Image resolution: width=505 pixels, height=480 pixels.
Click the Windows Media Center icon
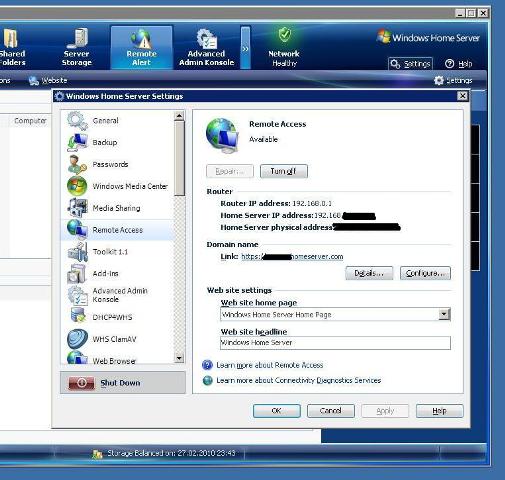pyautogui.click(x=77, y=186)
